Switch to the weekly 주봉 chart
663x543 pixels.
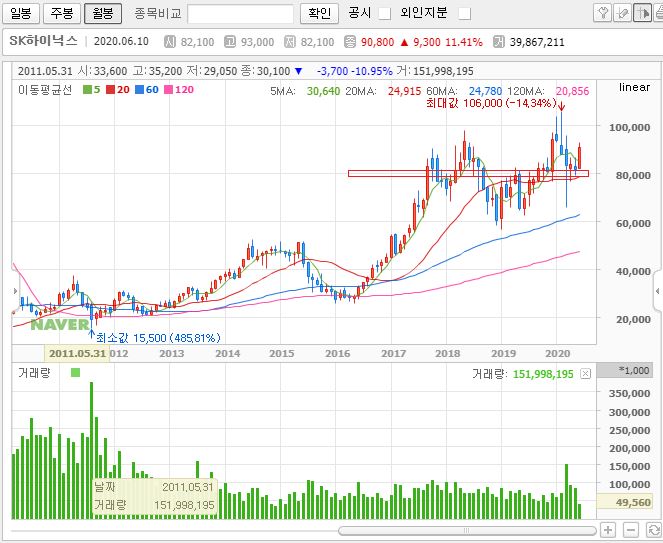coord(62,13)
